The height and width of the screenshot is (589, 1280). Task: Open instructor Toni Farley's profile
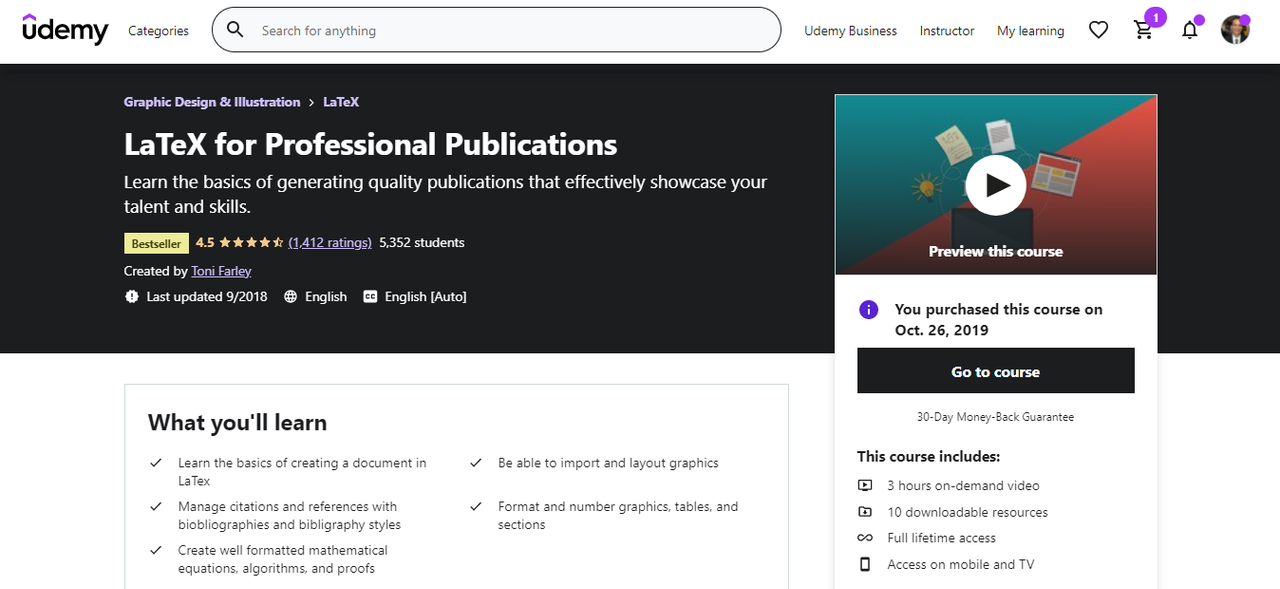coord(221,271)
